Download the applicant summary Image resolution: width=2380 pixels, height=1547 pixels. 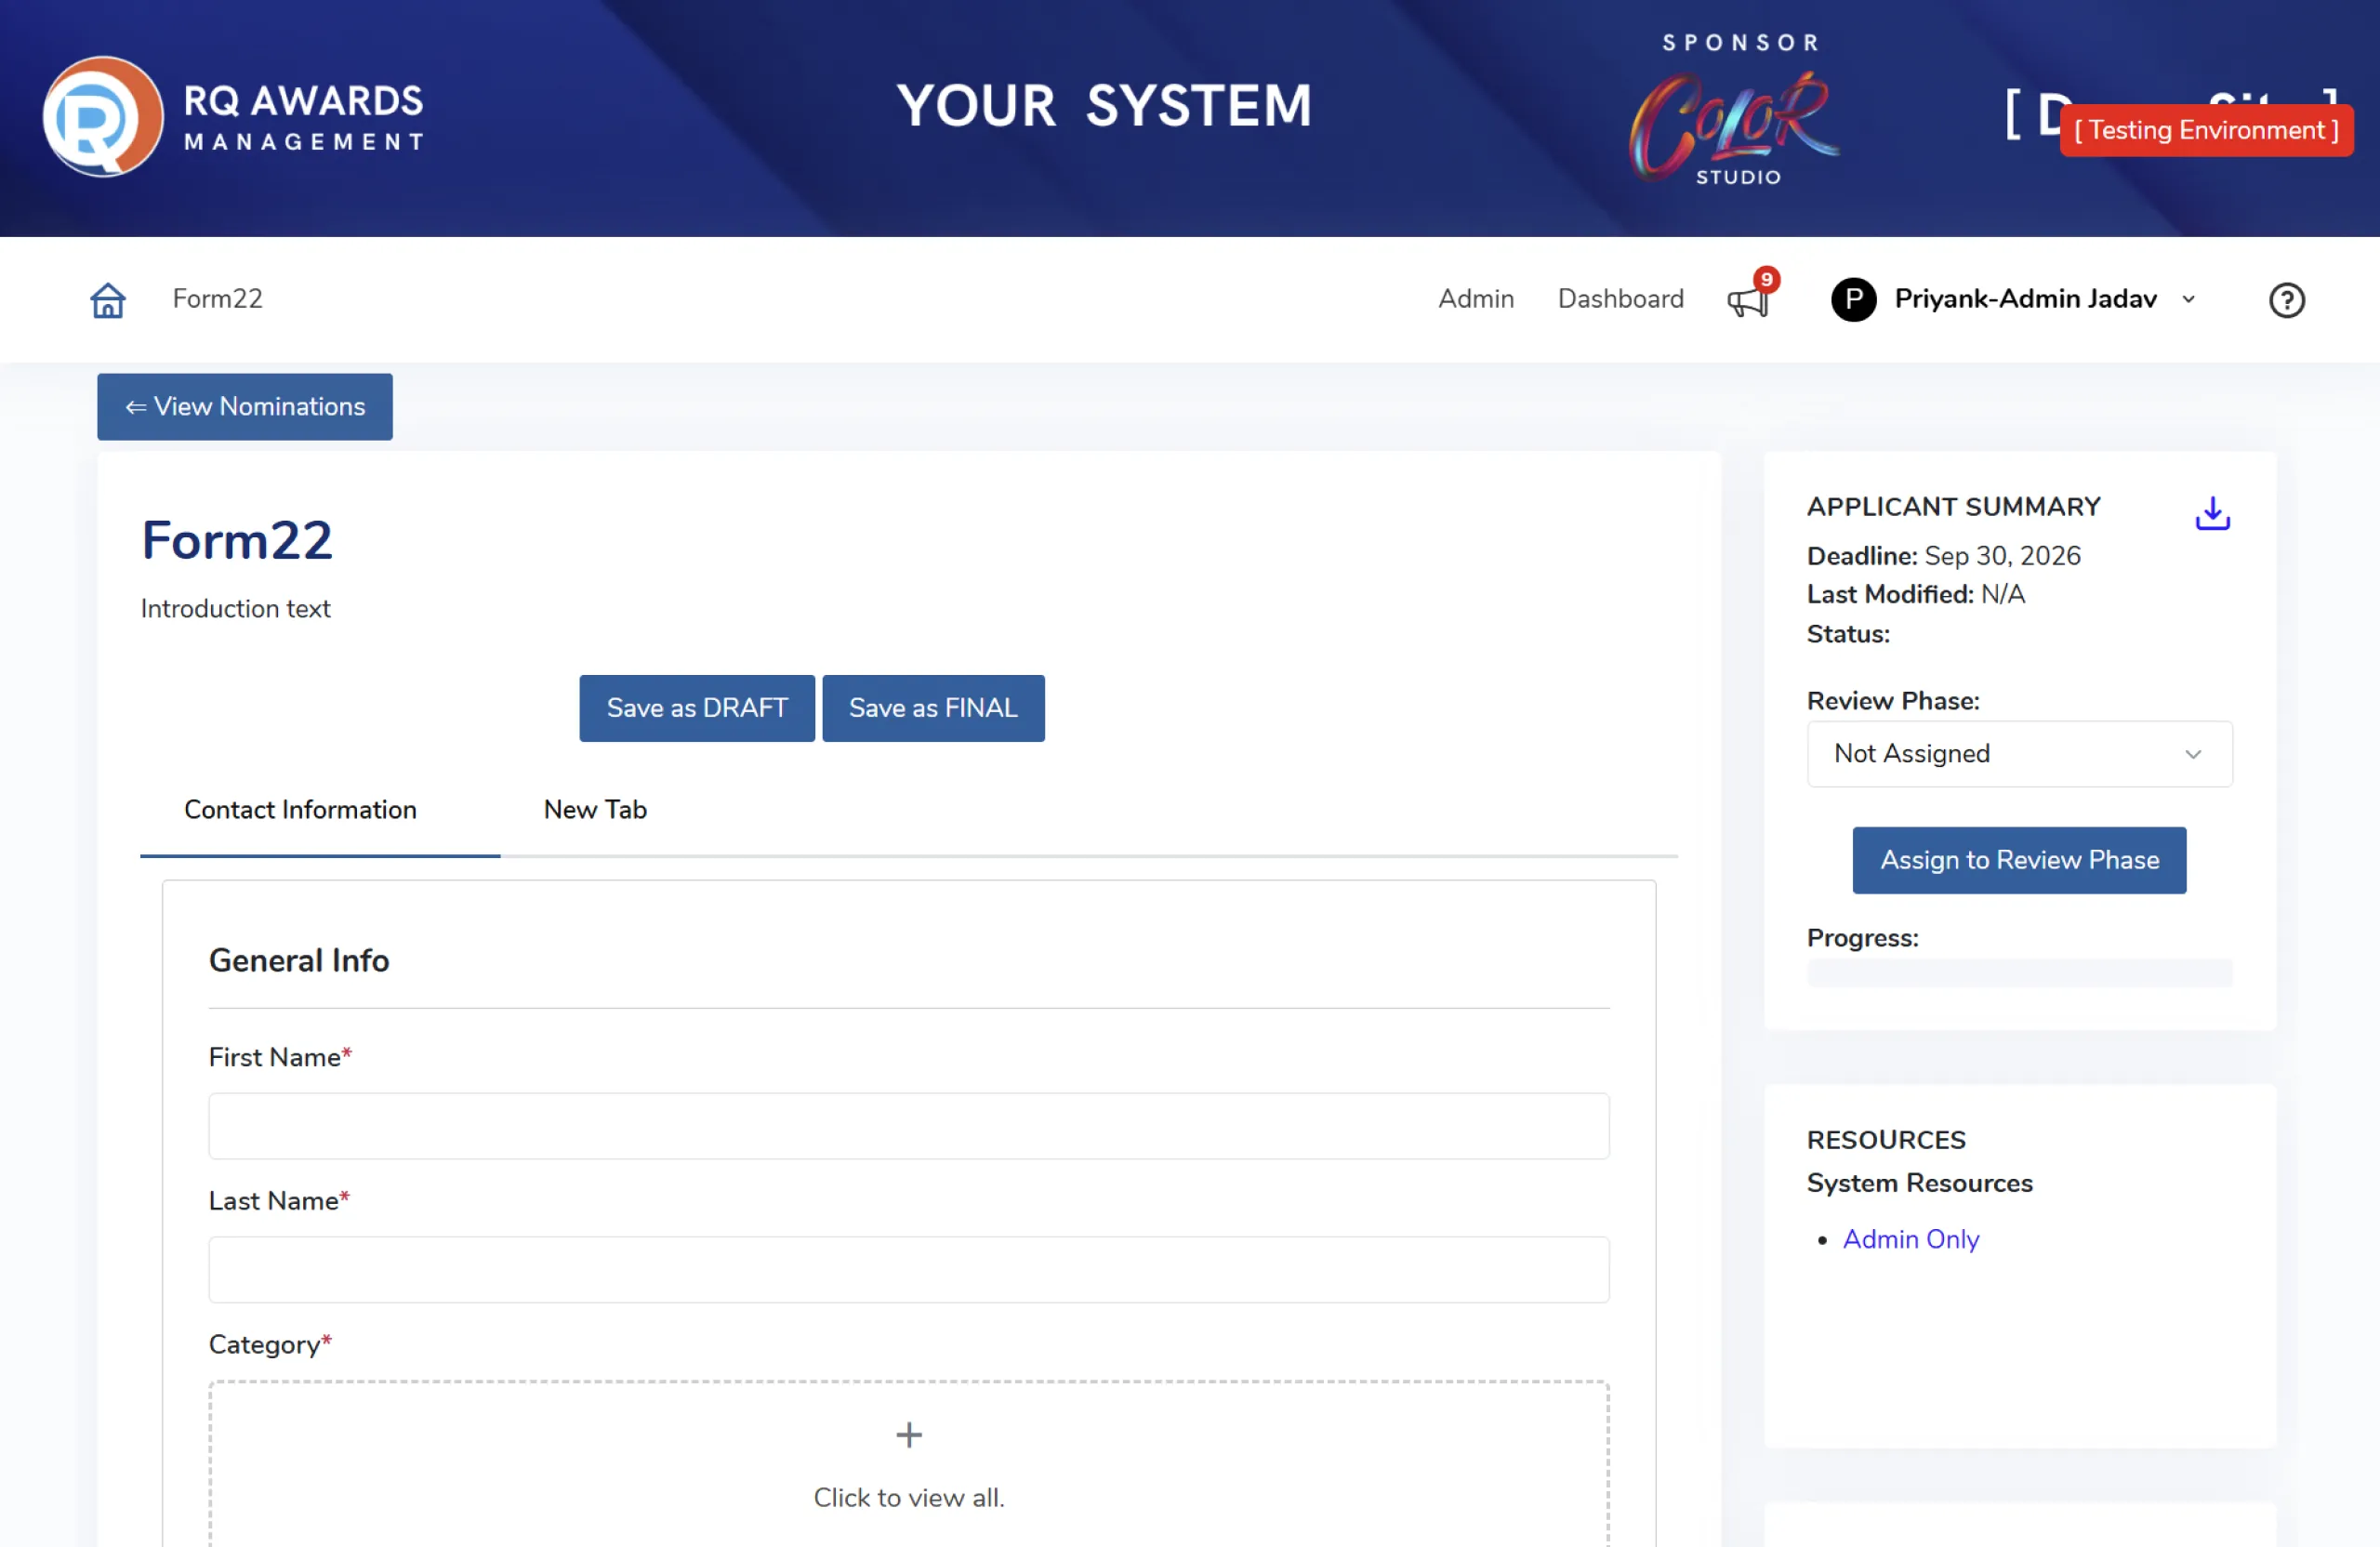(2212, 513)
